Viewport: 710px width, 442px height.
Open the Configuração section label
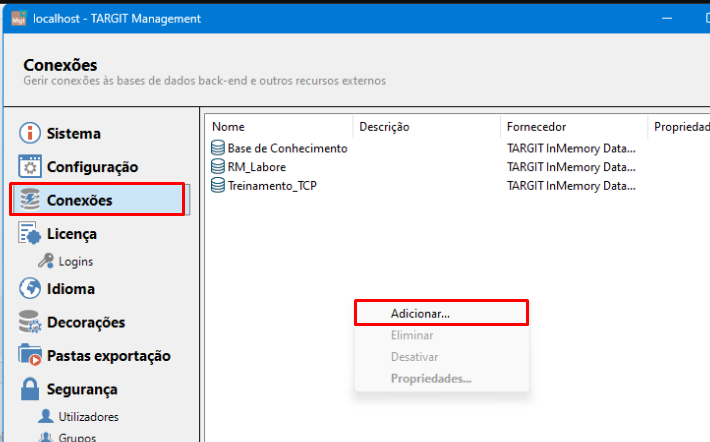93,167
